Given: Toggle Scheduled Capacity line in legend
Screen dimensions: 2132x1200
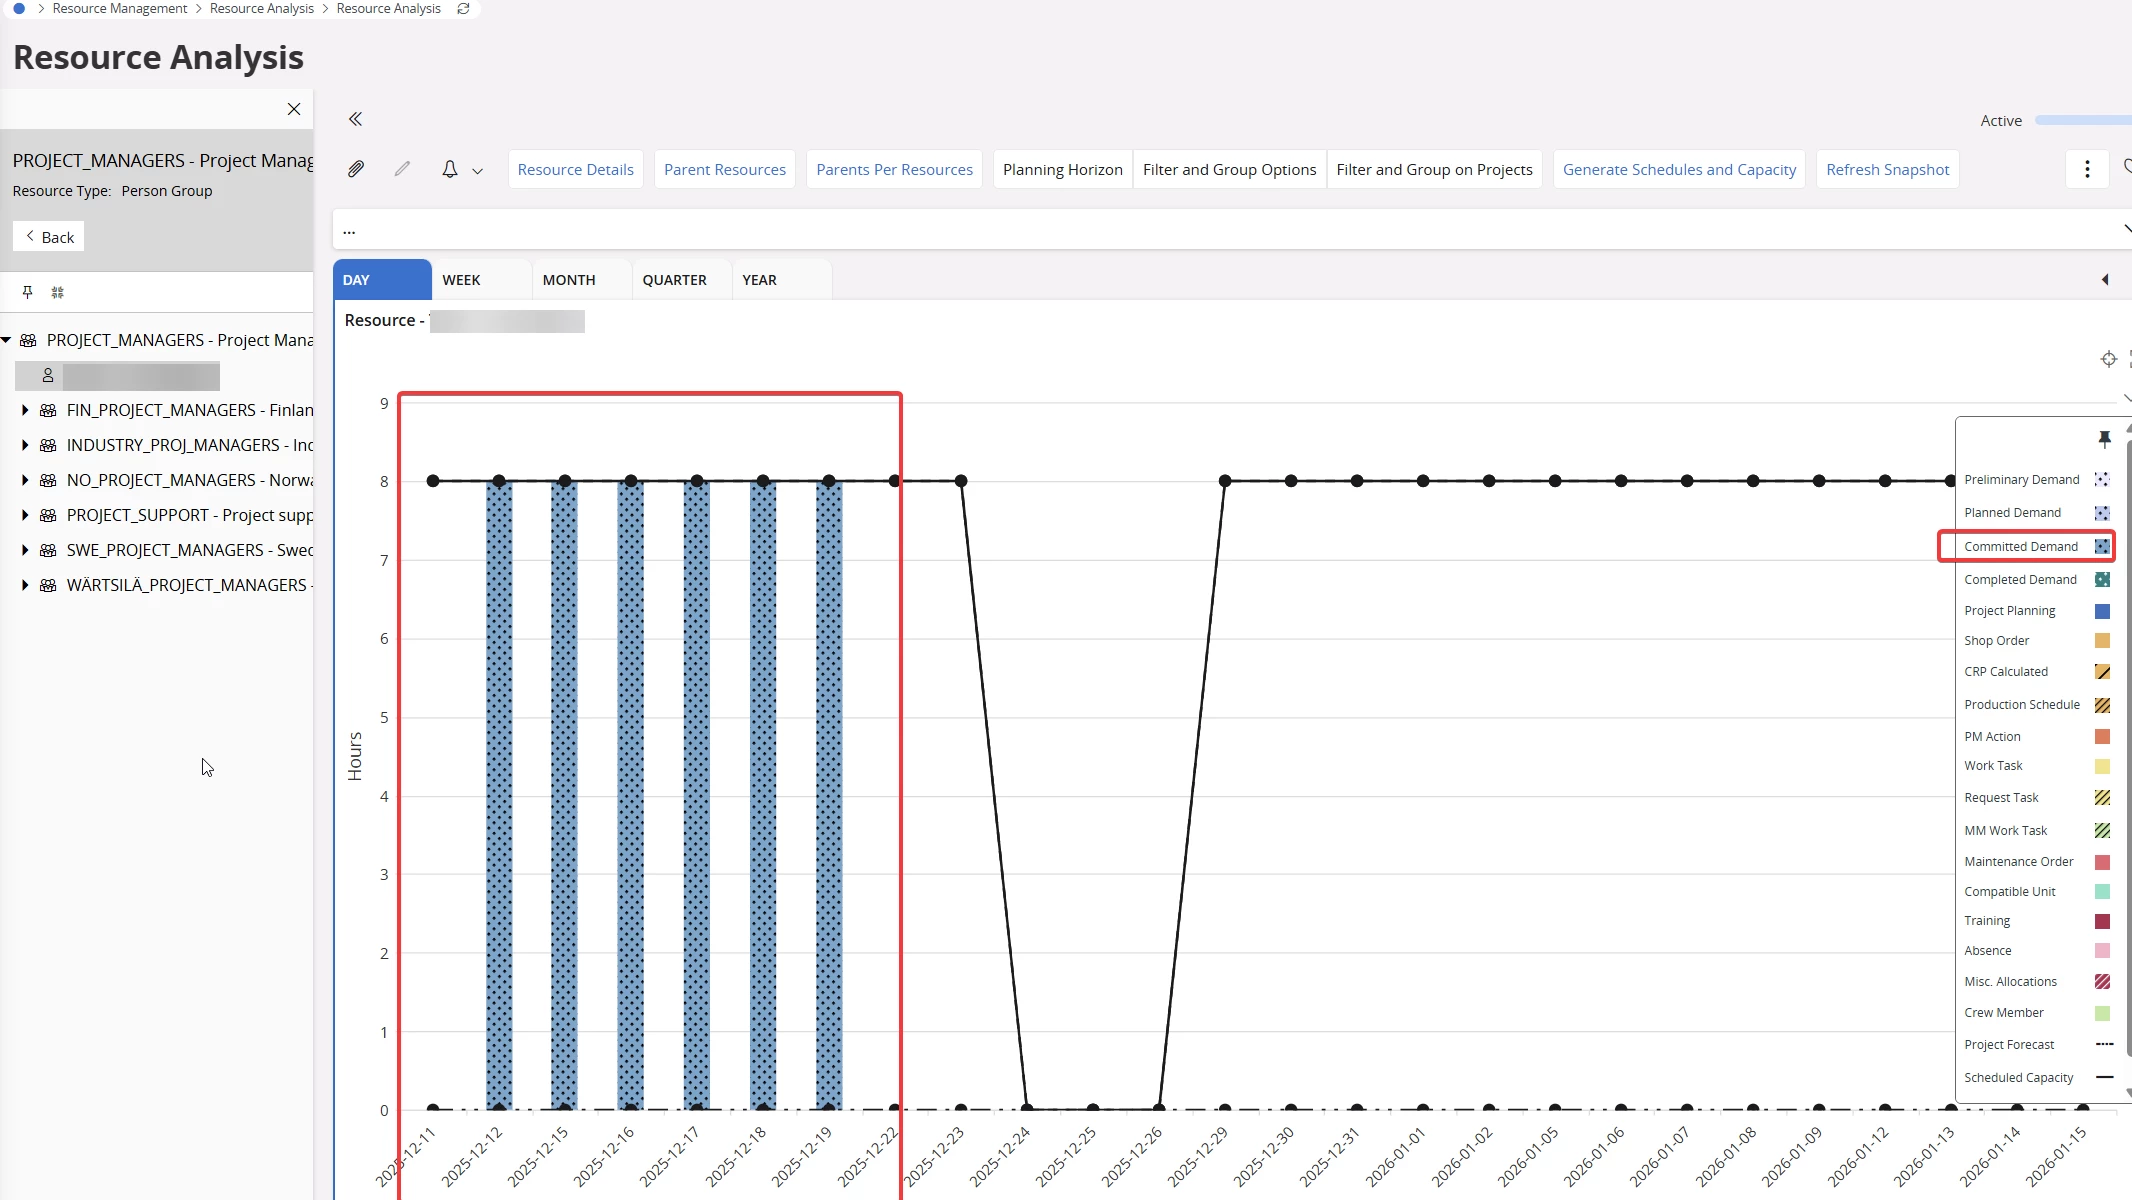Looking at the screenshot, I should (2018, 1077).
